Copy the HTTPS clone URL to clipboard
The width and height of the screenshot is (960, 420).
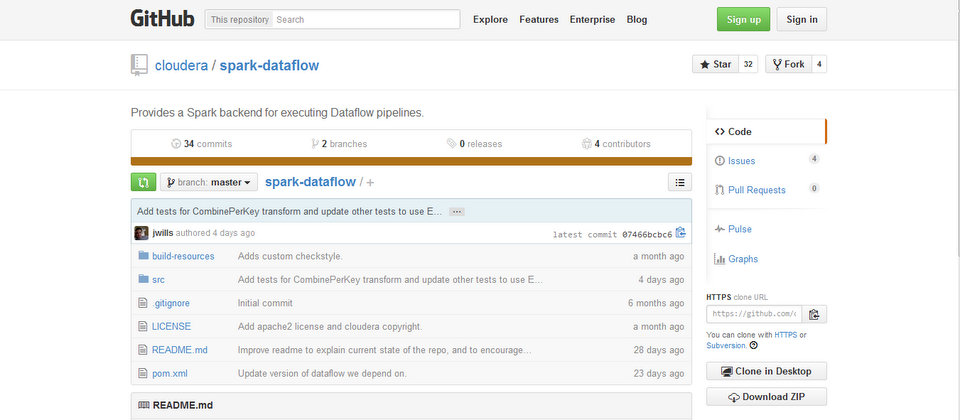814,314
